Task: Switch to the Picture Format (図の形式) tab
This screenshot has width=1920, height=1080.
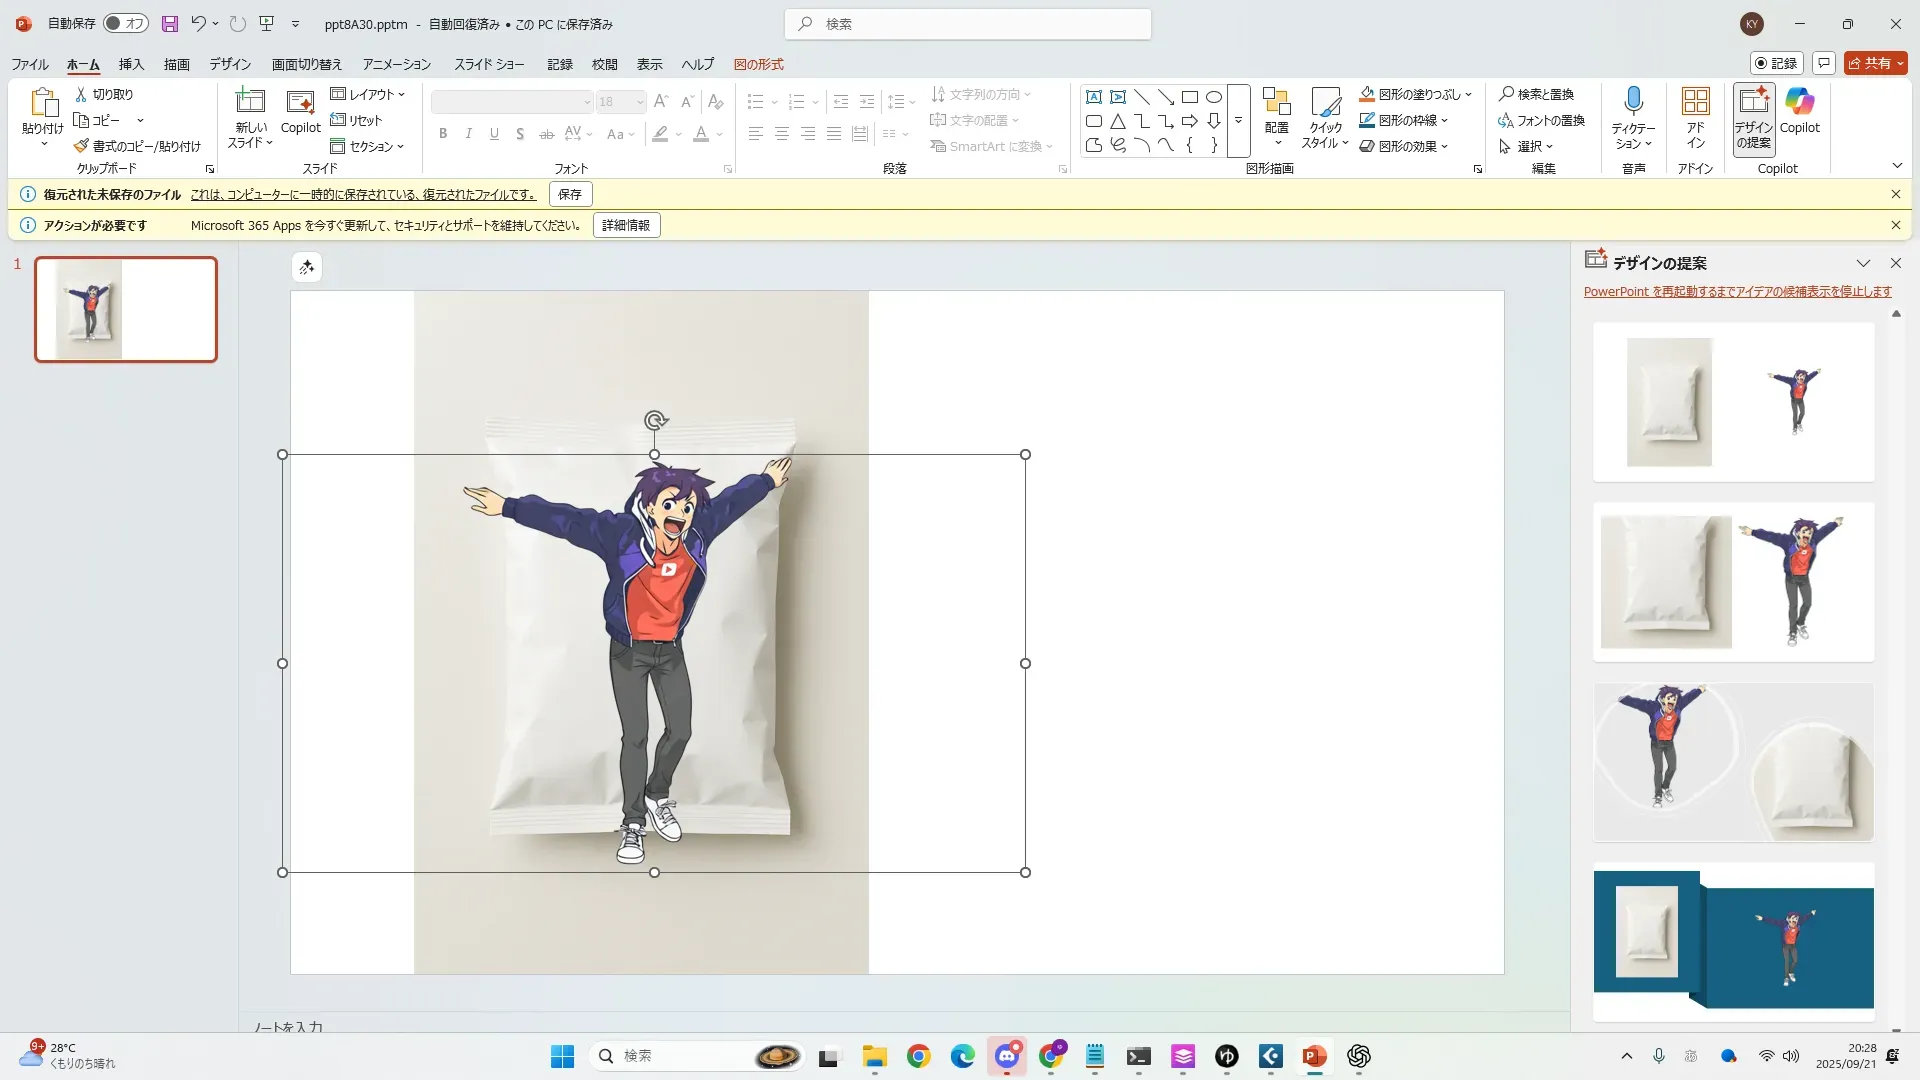Action: (x=758, y=64)
